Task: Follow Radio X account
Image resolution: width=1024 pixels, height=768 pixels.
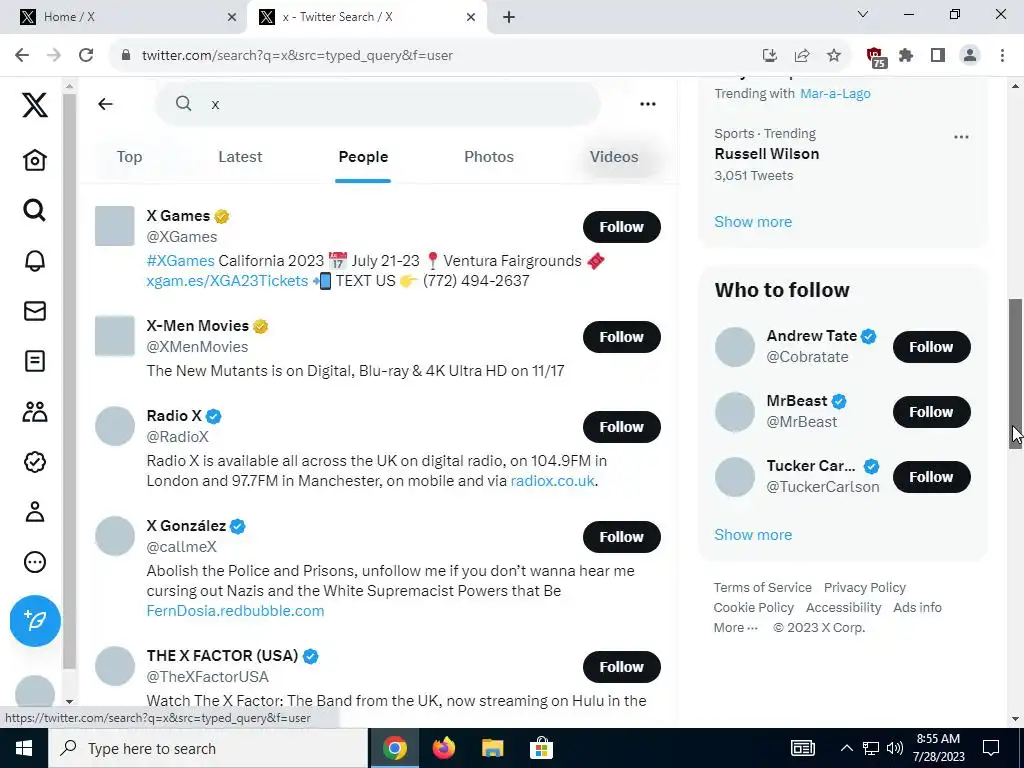Action: tap(622, 427)
